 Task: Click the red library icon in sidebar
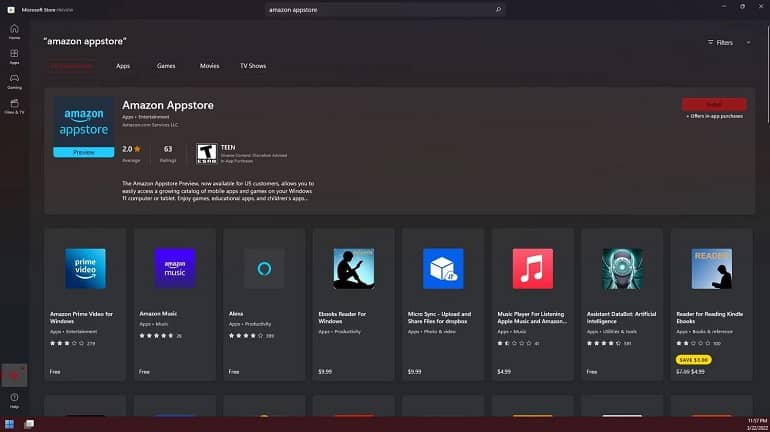point(14,376)
